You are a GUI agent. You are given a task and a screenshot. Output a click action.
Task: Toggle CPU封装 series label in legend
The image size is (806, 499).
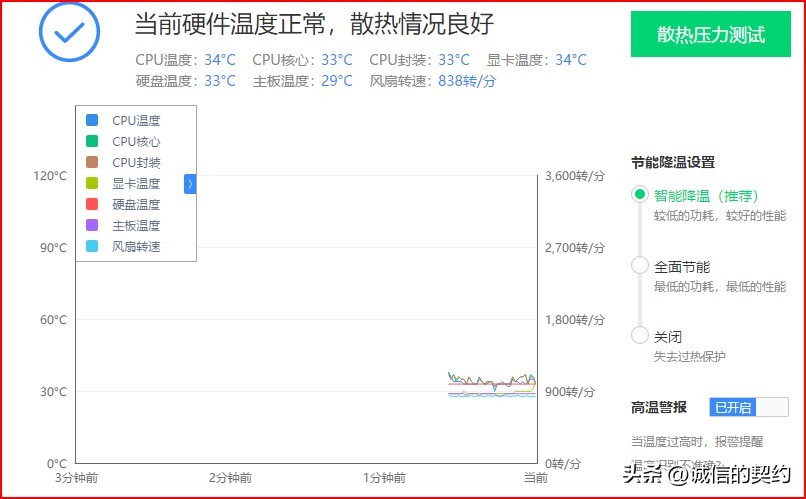136,162
